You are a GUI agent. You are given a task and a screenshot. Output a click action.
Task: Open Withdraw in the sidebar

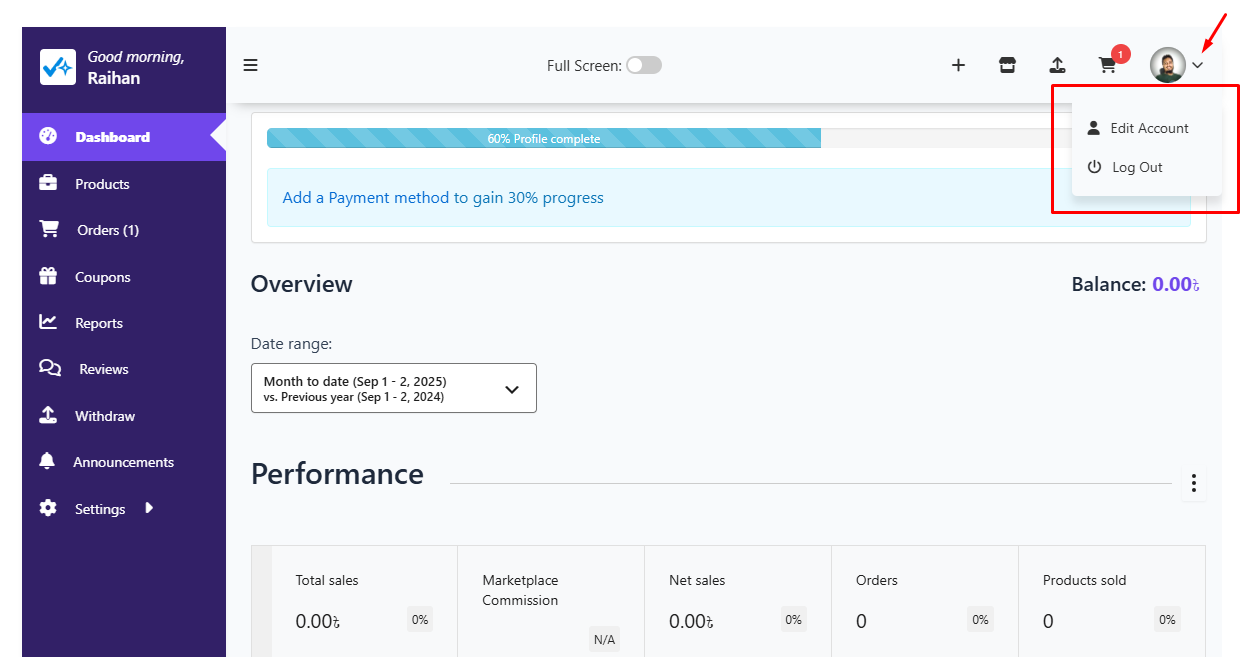click(124, 416)
